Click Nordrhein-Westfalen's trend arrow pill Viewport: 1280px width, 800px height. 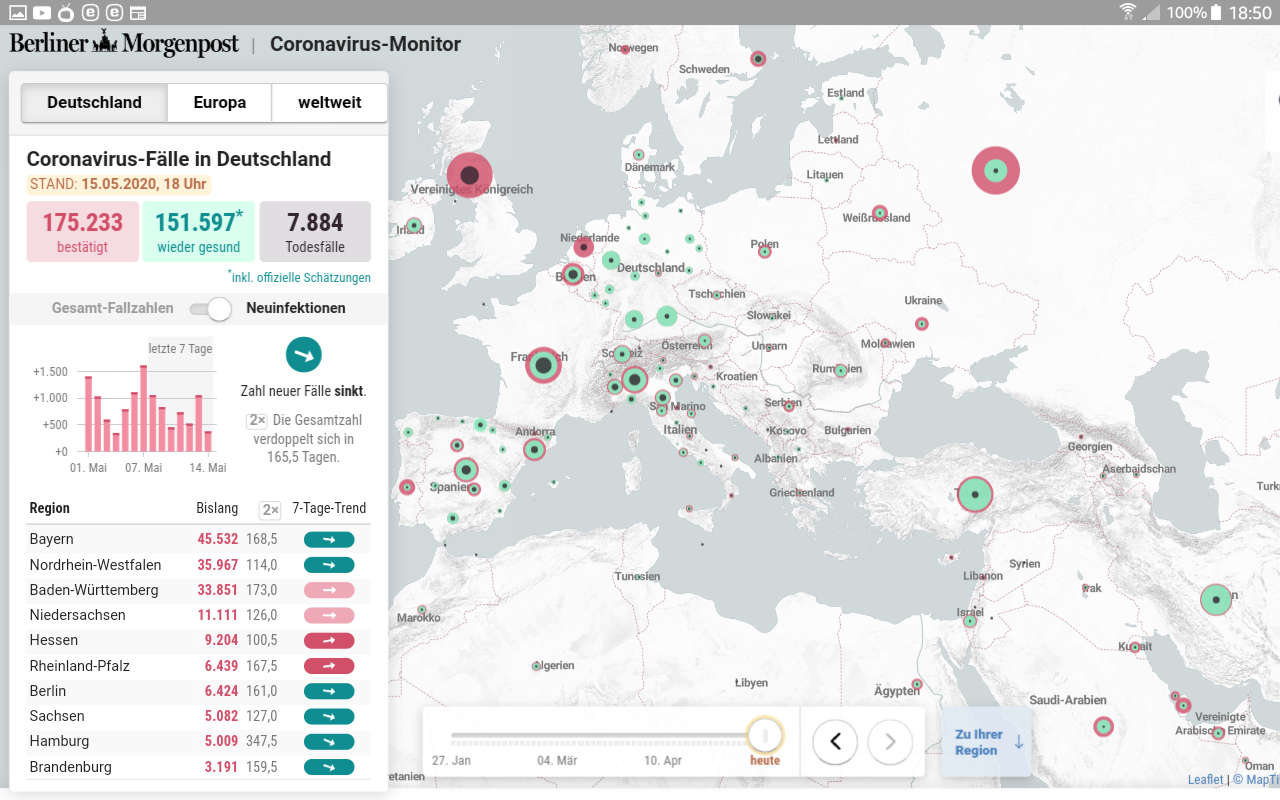pyautogui.click(x=329, y=565)
